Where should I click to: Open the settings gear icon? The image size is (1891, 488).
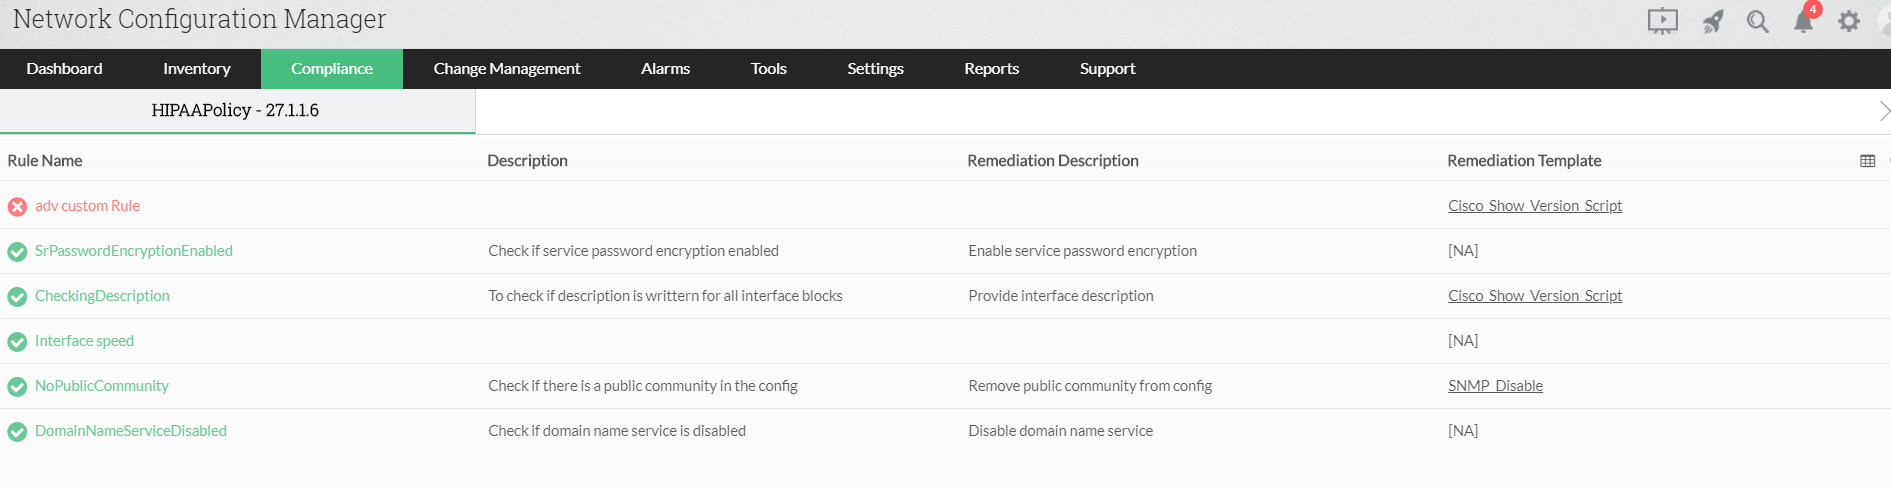coord(1849,21)
